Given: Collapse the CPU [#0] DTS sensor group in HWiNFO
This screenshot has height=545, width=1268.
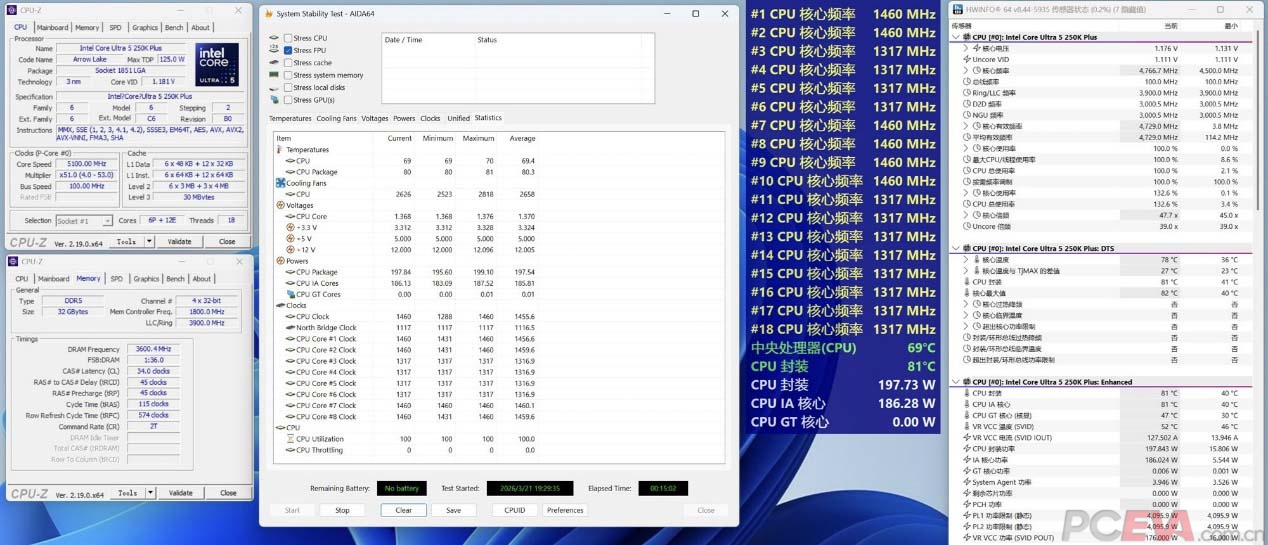Looking at the screenshot, I should 957,249.
